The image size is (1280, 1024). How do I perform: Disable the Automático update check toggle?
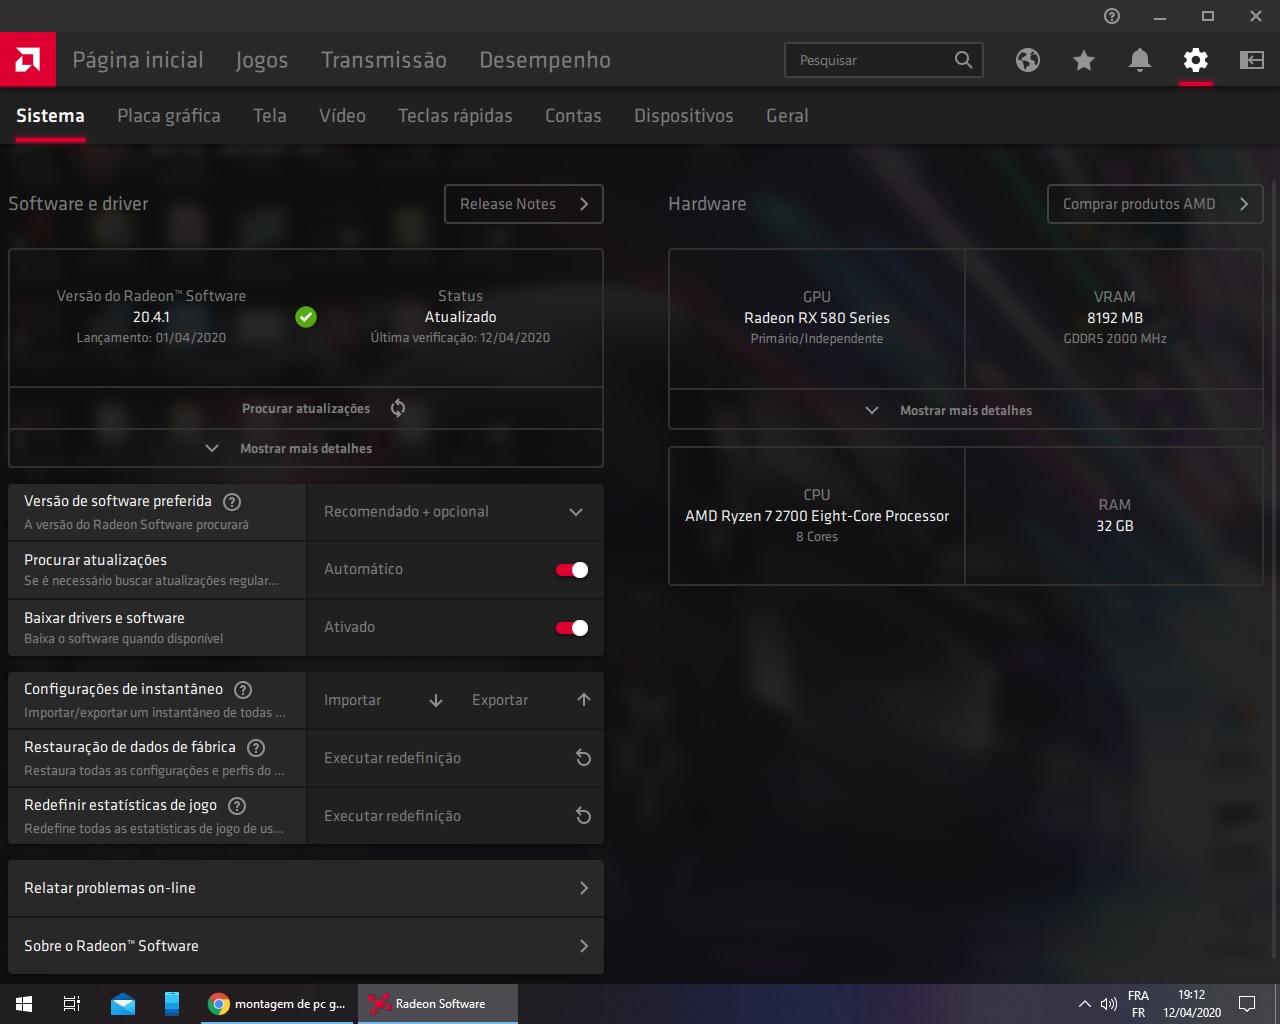(x=572, y=570)
